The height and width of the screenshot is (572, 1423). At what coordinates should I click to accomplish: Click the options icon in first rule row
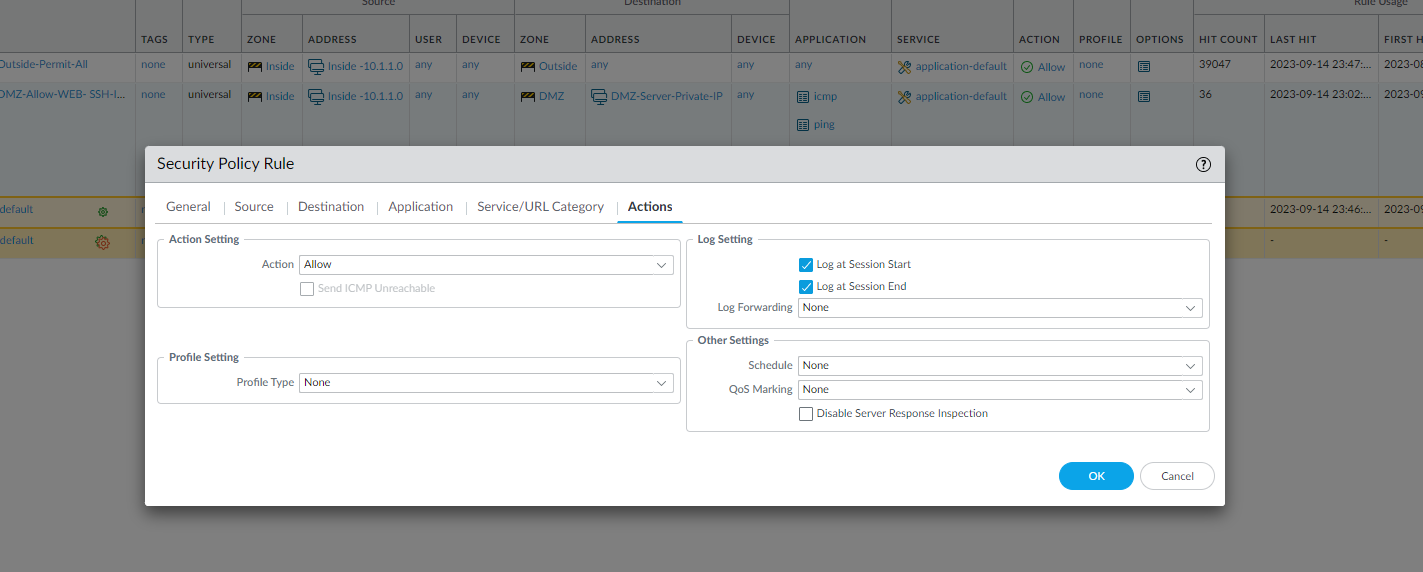1144,67
